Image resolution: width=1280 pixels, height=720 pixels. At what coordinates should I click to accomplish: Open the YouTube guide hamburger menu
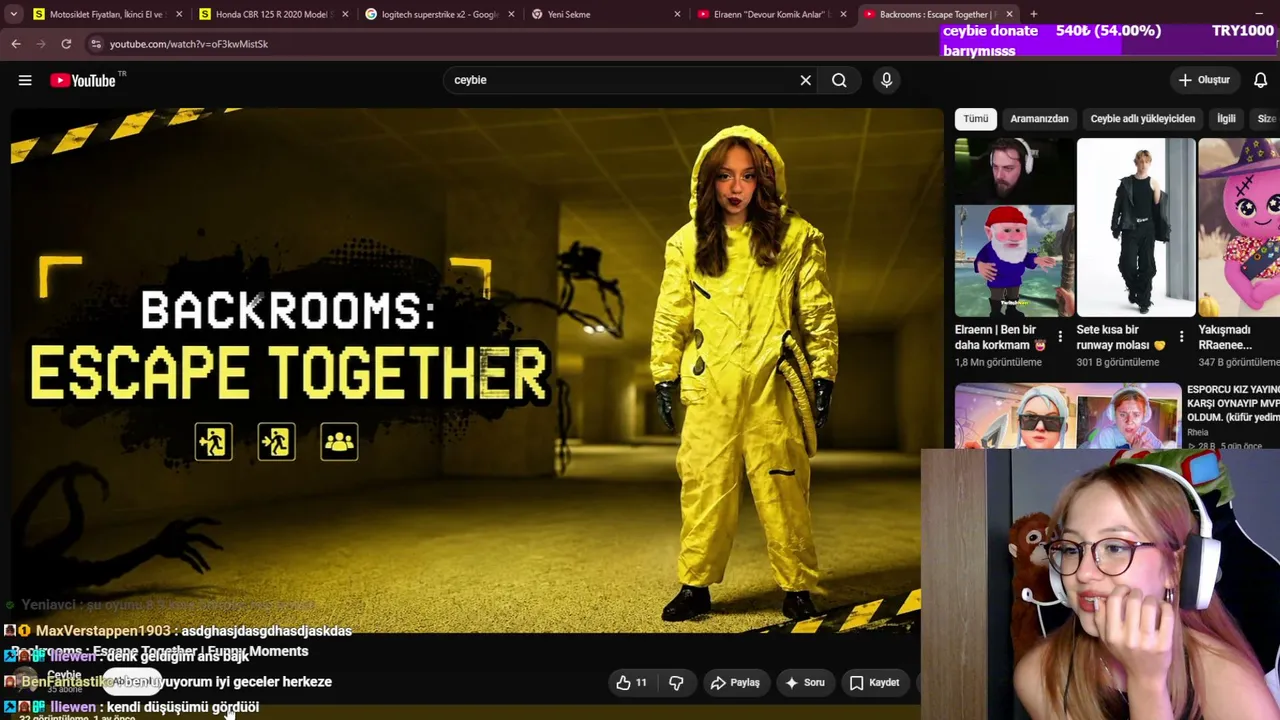tap(25, 80)
